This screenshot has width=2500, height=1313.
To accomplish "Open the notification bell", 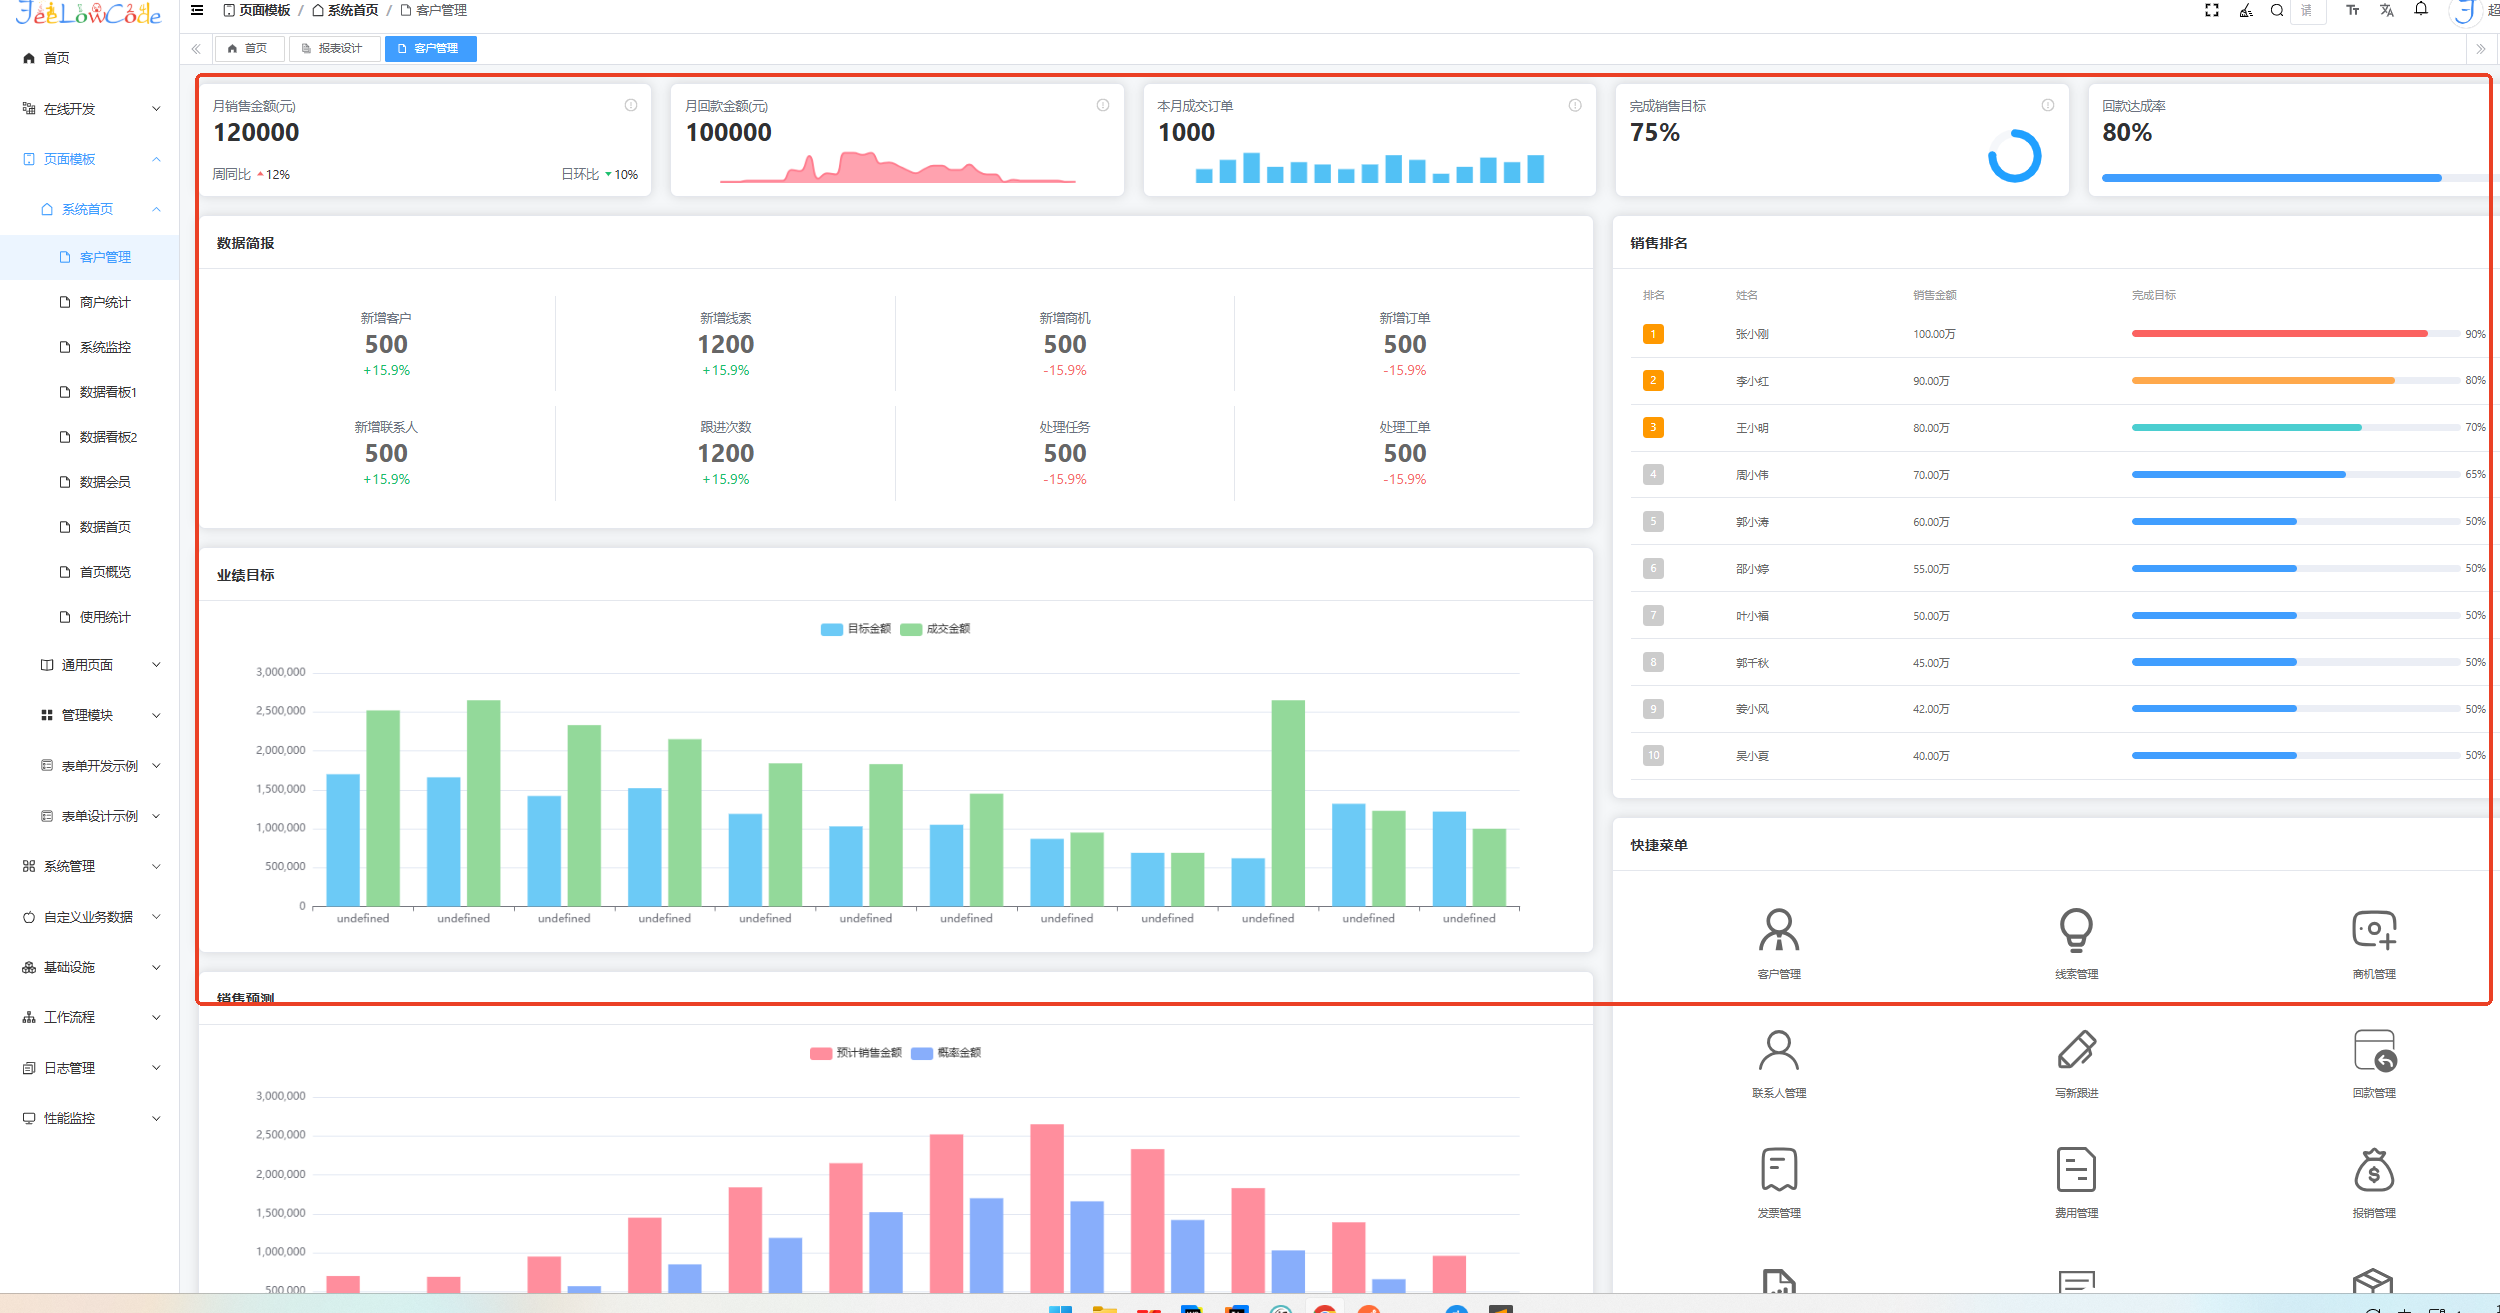I will pyautogui.click(x=2421, y=10).
